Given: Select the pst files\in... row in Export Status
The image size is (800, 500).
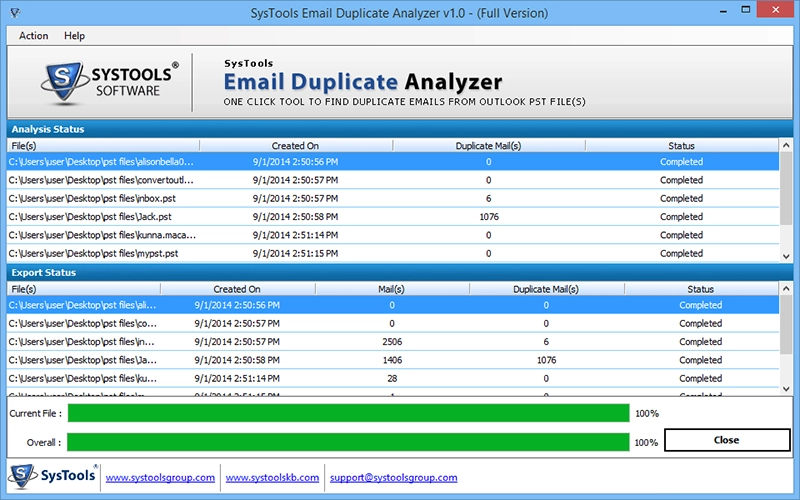Looking at the screenshot, I should coord(393,342).
